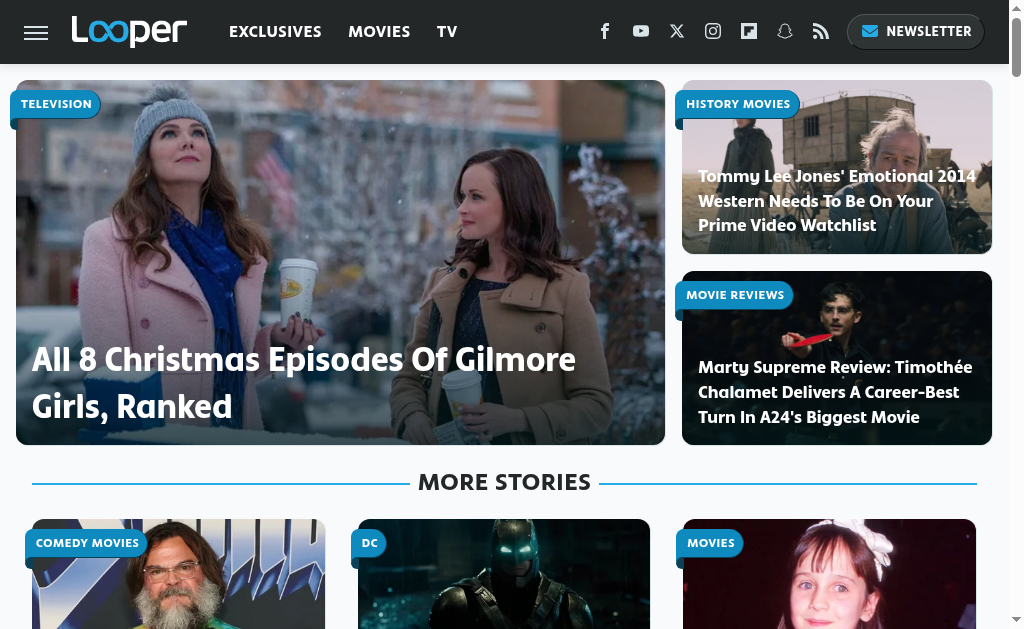Open Looper's Facebook page icon

[605, 31]
